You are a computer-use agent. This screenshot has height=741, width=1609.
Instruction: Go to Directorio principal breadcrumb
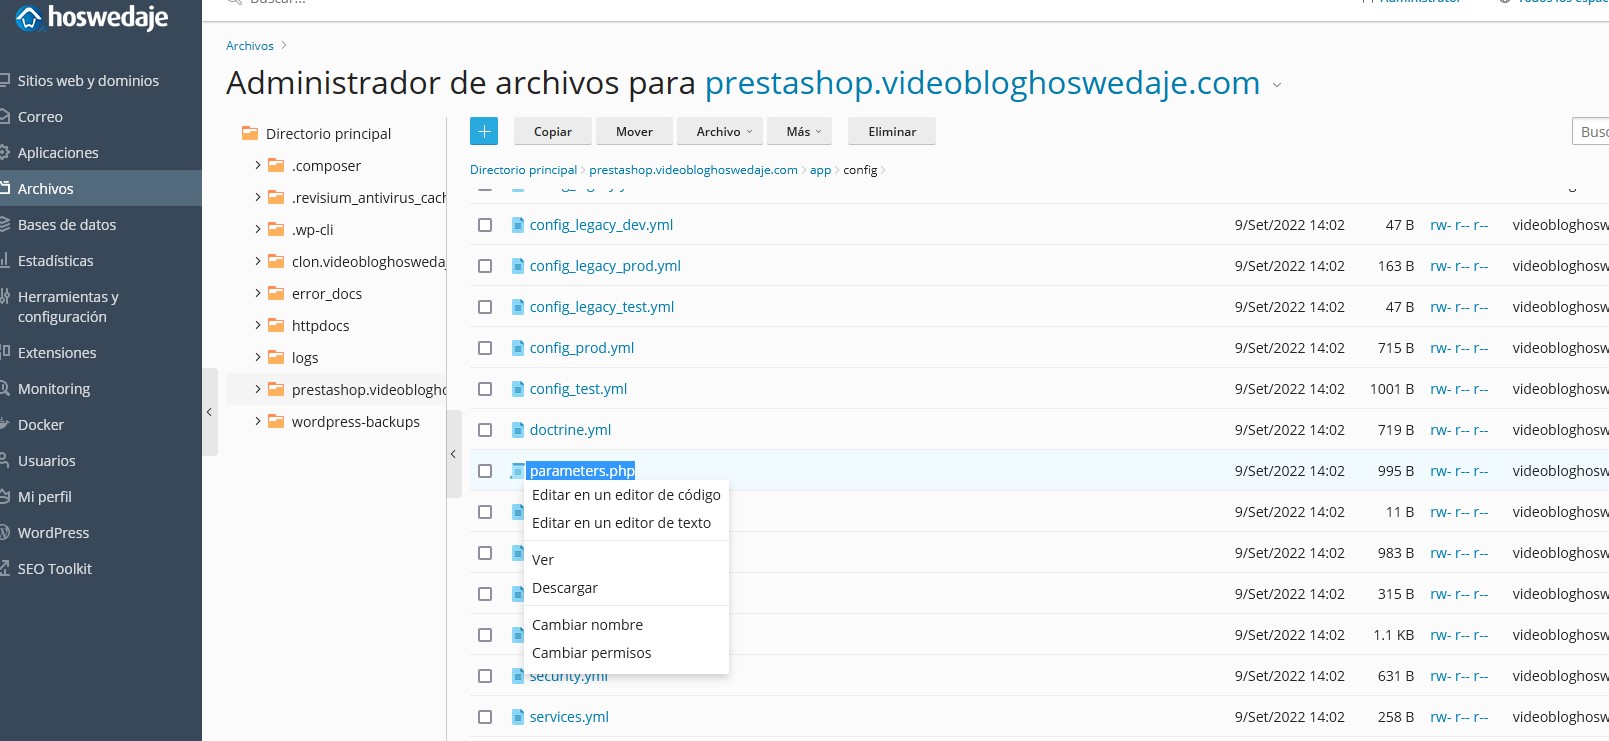click(523, 170)
